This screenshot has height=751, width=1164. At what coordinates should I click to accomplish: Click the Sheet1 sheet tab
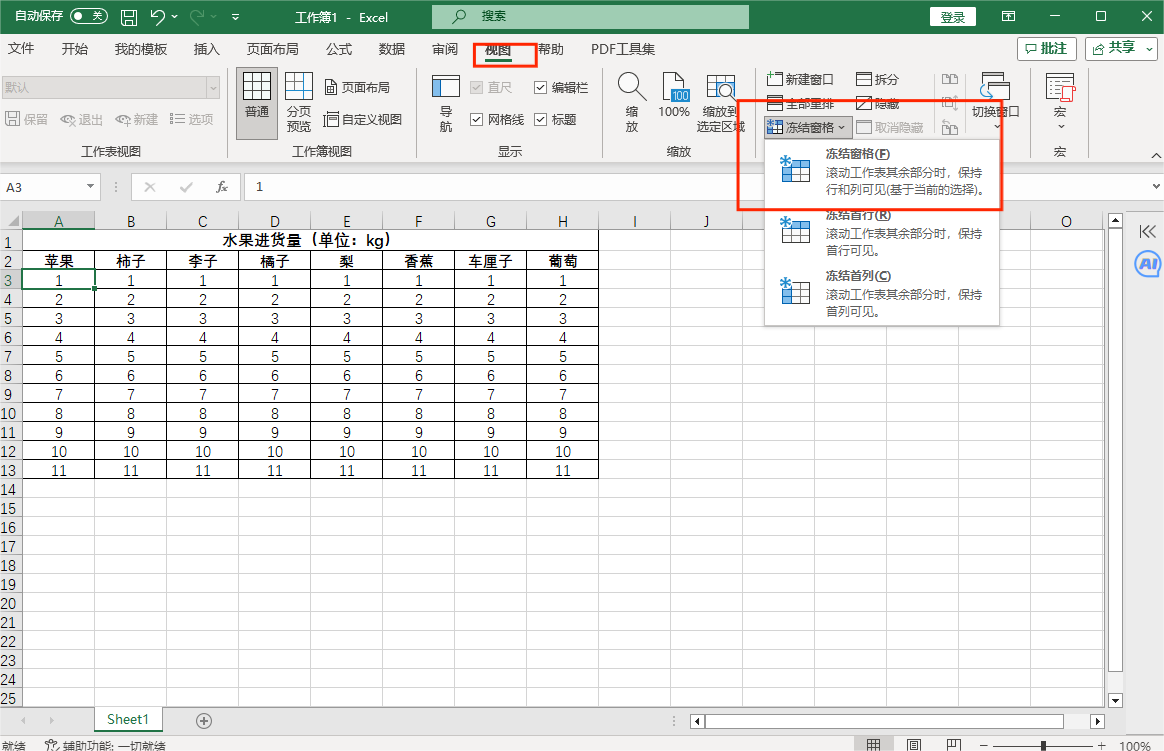[x=127, y=719]
